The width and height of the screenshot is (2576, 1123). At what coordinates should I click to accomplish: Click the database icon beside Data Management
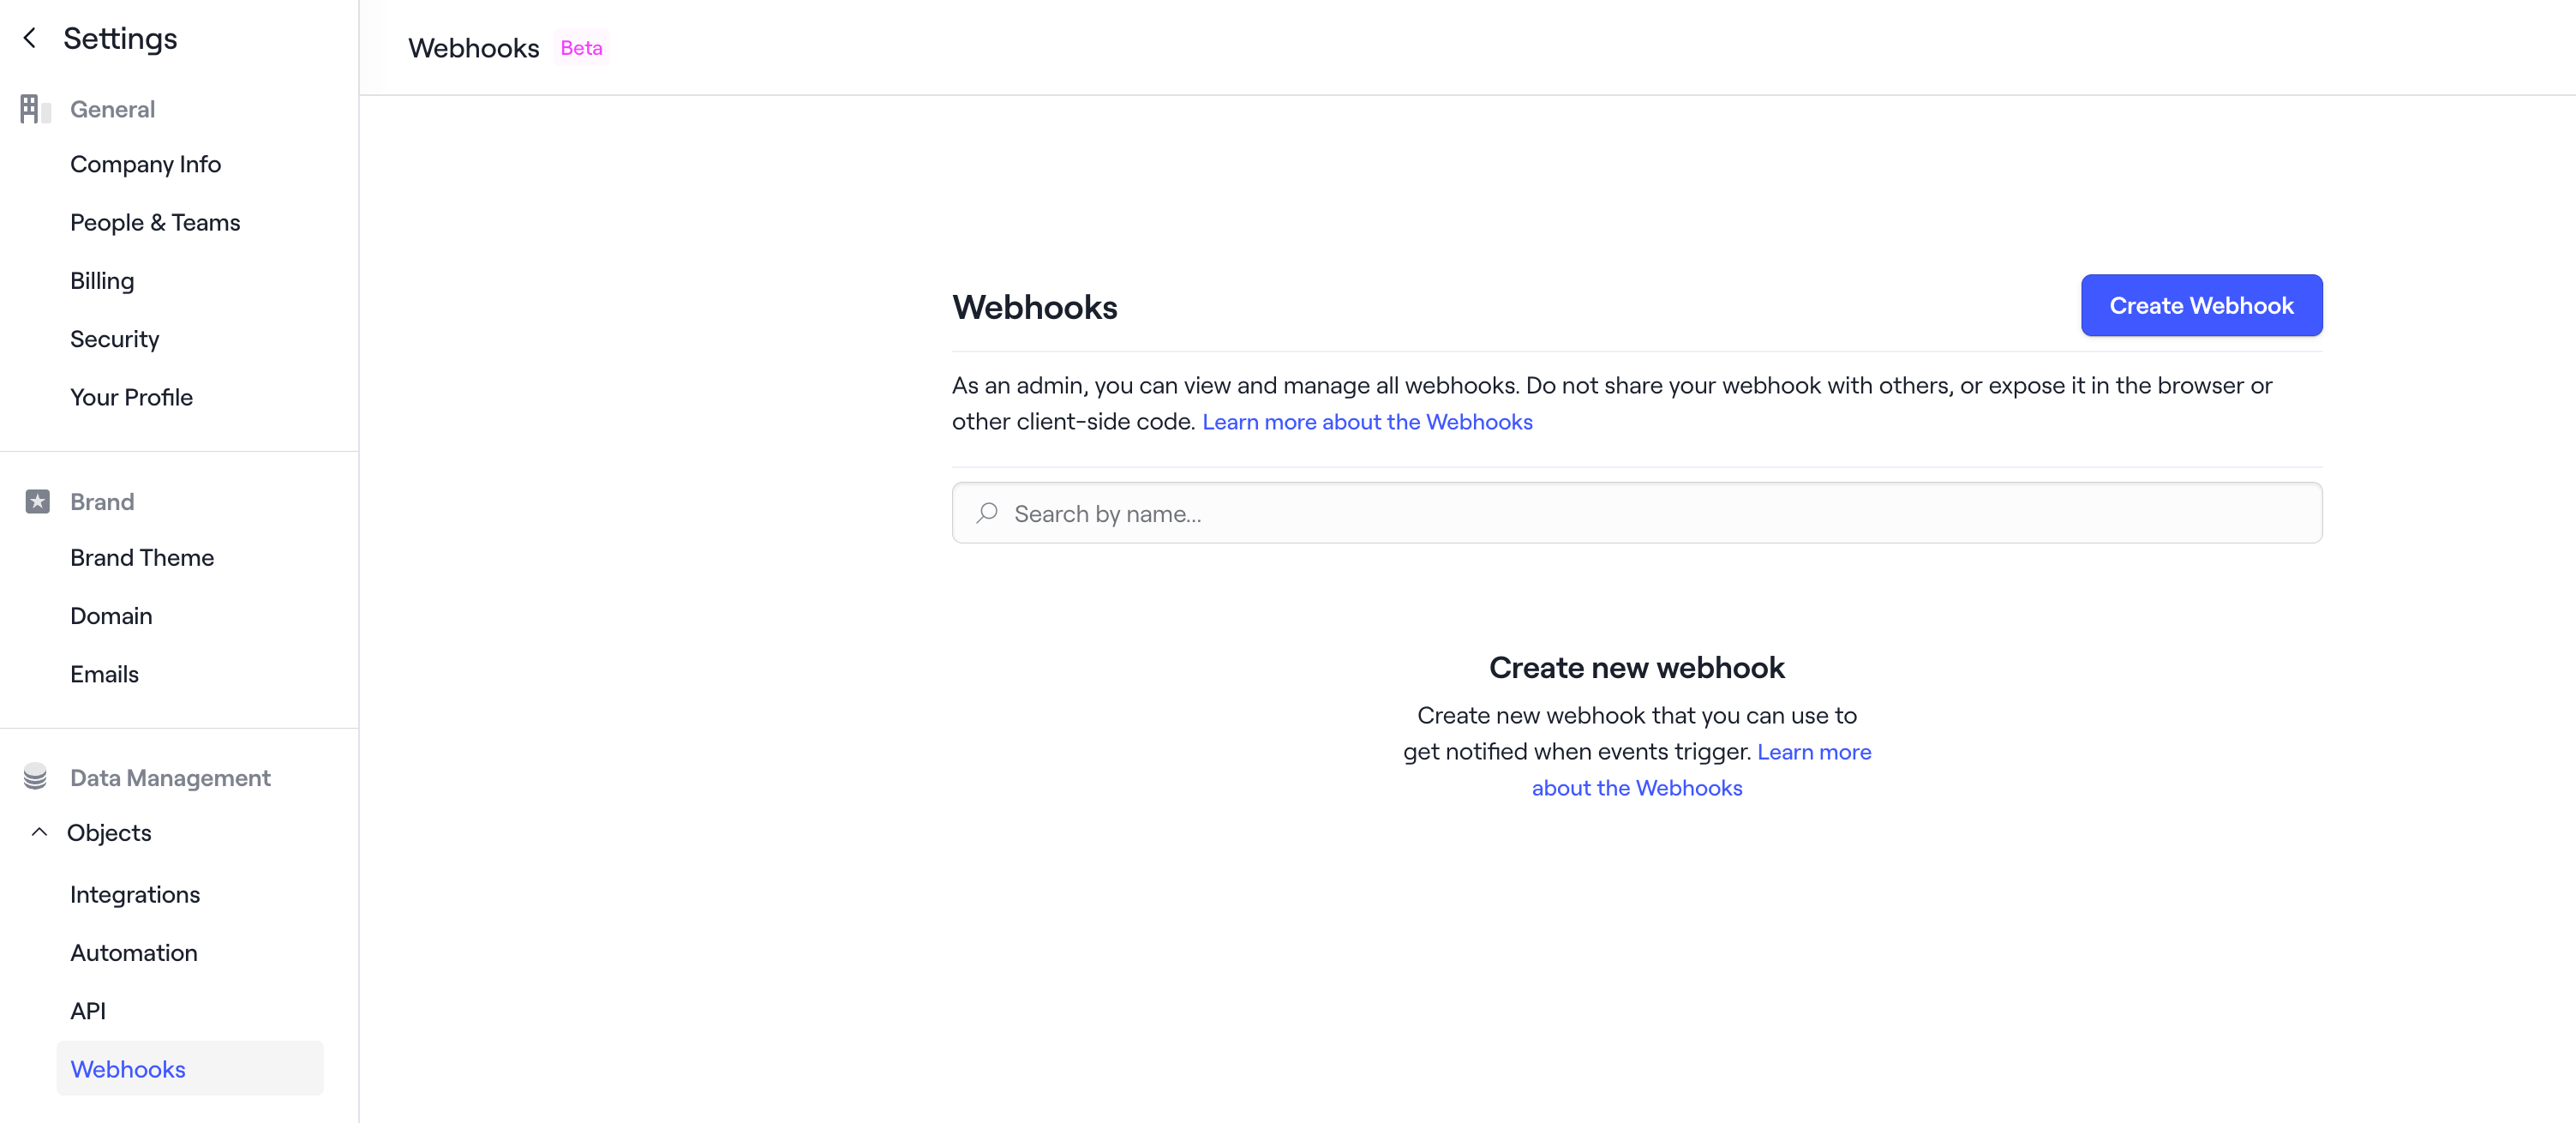(x=35, y=777)
